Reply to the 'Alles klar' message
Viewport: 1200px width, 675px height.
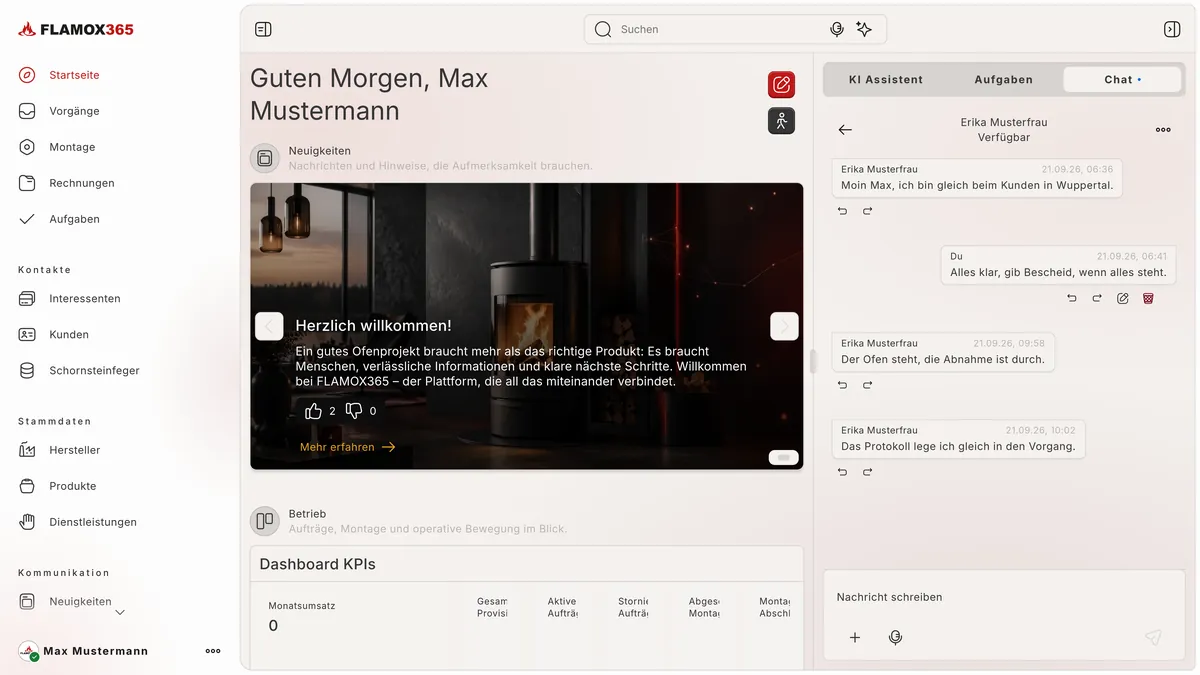[1072, 298]
